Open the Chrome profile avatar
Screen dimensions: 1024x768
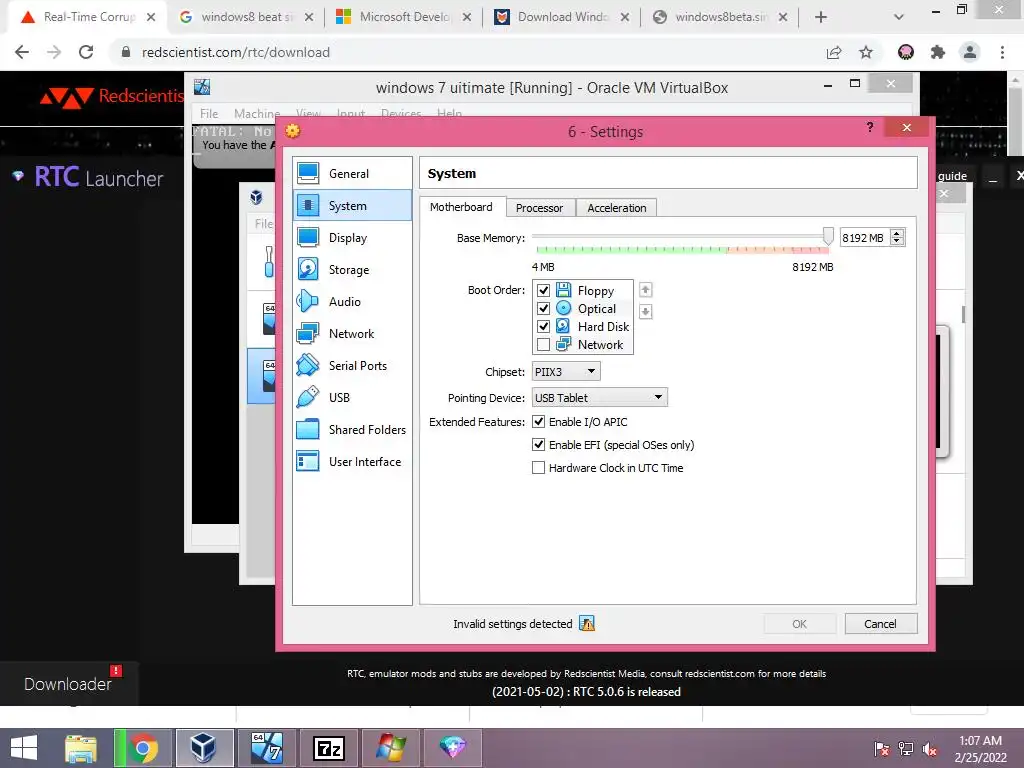tap(970, 52)
